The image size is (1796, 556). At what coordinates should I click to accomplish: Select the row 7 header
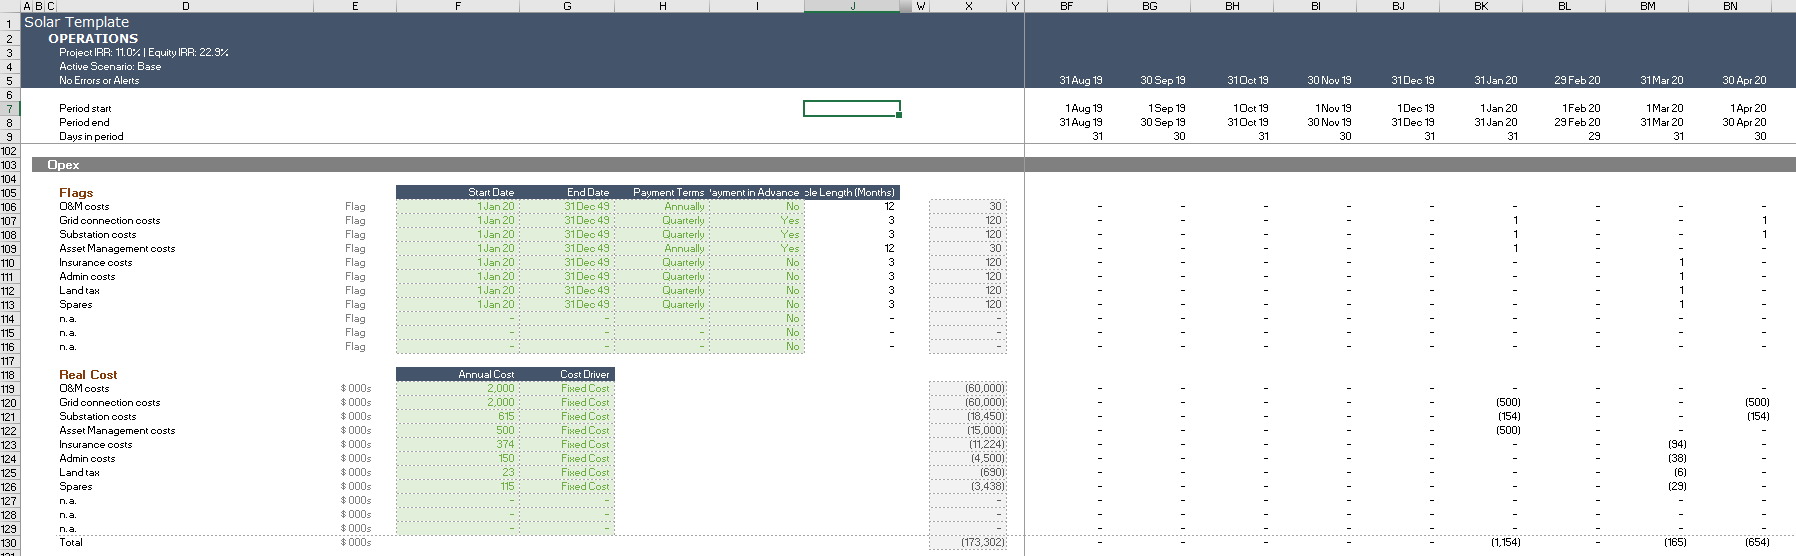click(x=9, y=108)
